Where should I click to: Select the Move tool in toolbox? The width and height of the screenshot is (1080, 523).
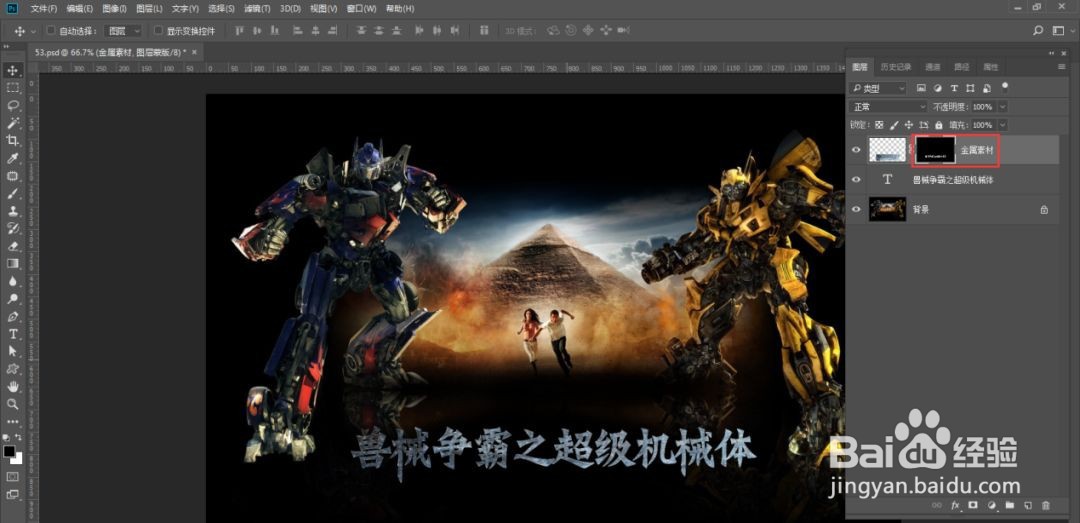coord(12,70)
